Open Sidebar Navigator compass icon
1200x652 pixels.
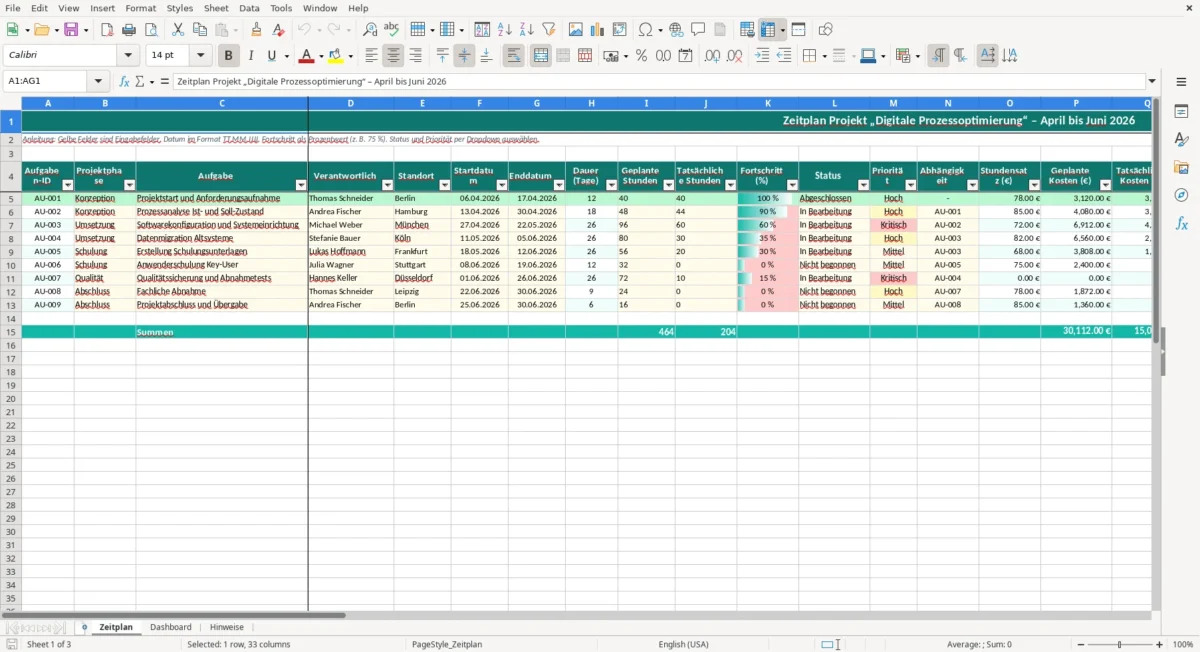pos(1181,195)
